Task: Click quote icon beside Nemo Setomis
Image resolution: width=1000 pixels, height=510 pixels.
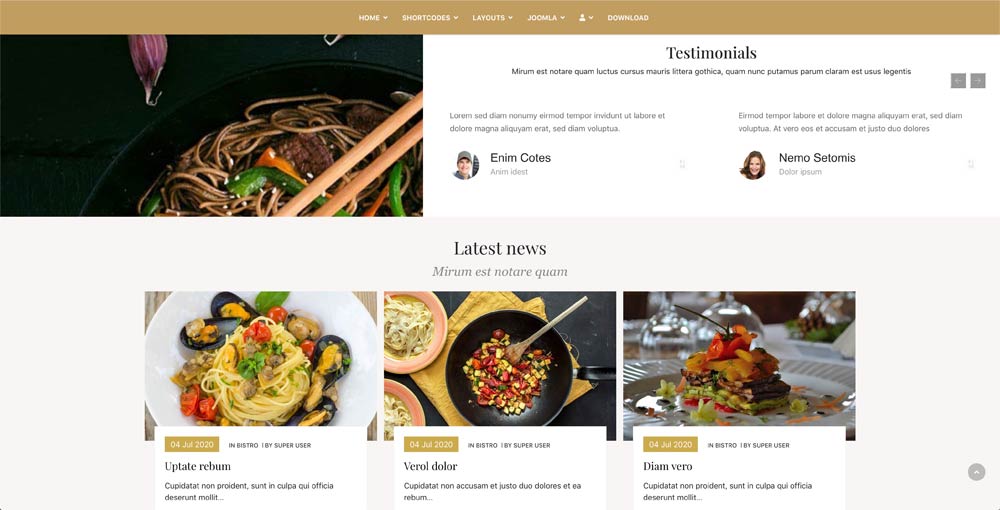Action: (971, 164)
